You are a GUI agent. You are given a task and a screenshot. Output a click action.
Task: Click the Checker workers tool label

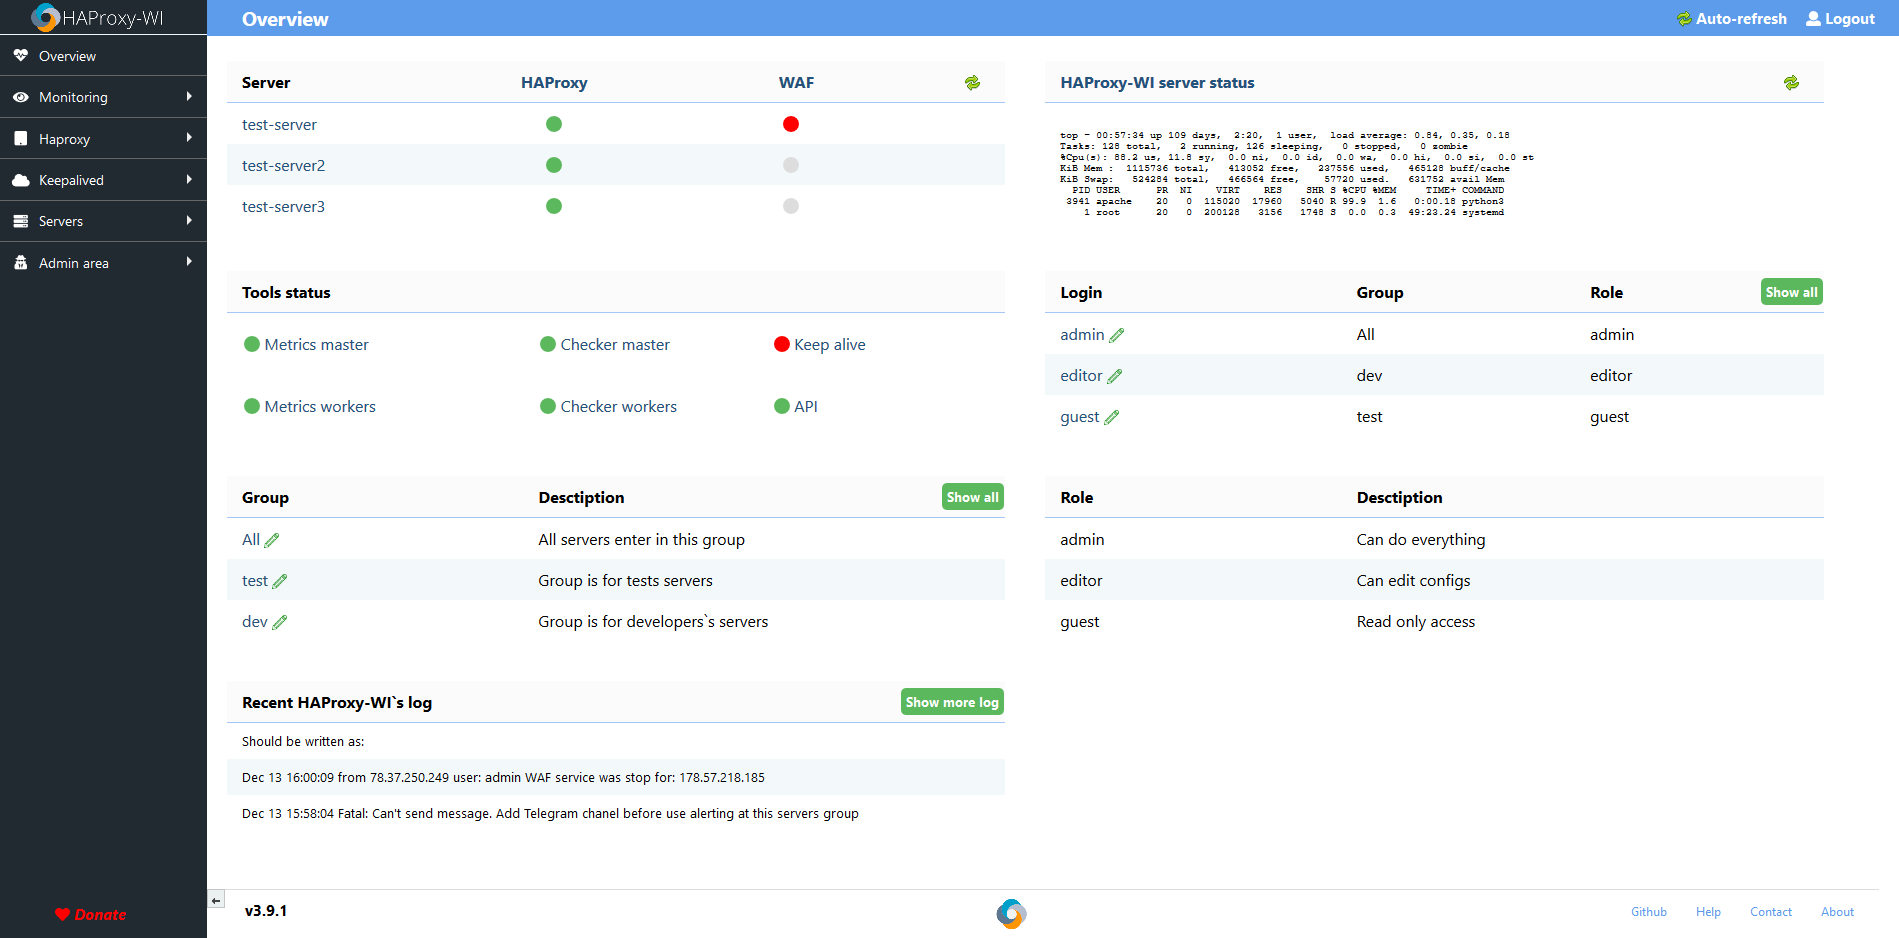tap(618, 407)
